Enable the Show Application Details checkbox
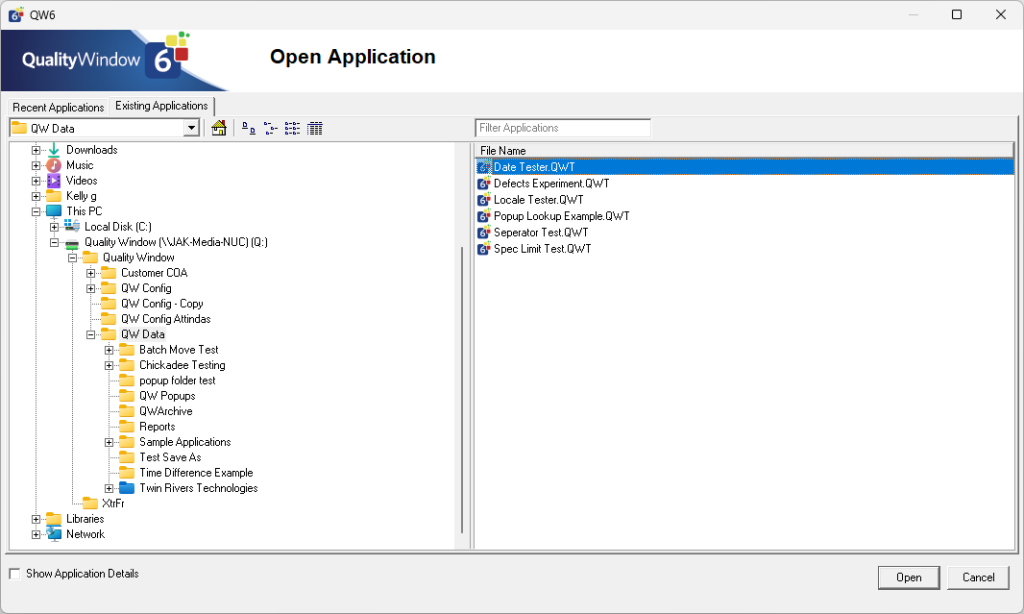The height and width of the screenshot is (614, 1024). point(15,573)
